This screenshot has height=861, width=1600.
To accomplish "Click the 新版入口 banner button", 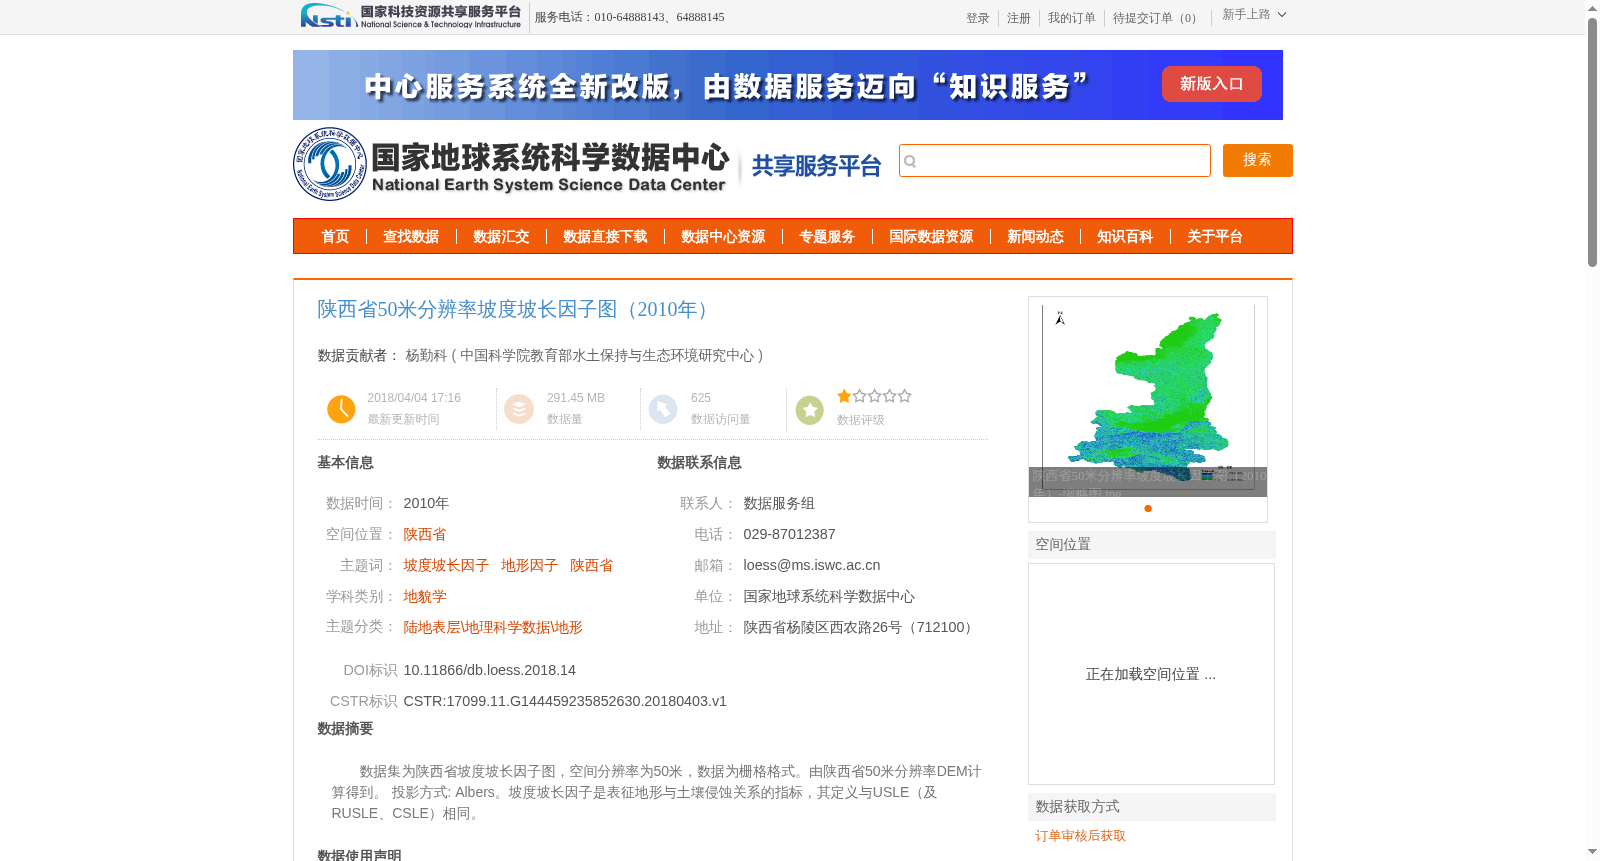I will pos(1212,84).
